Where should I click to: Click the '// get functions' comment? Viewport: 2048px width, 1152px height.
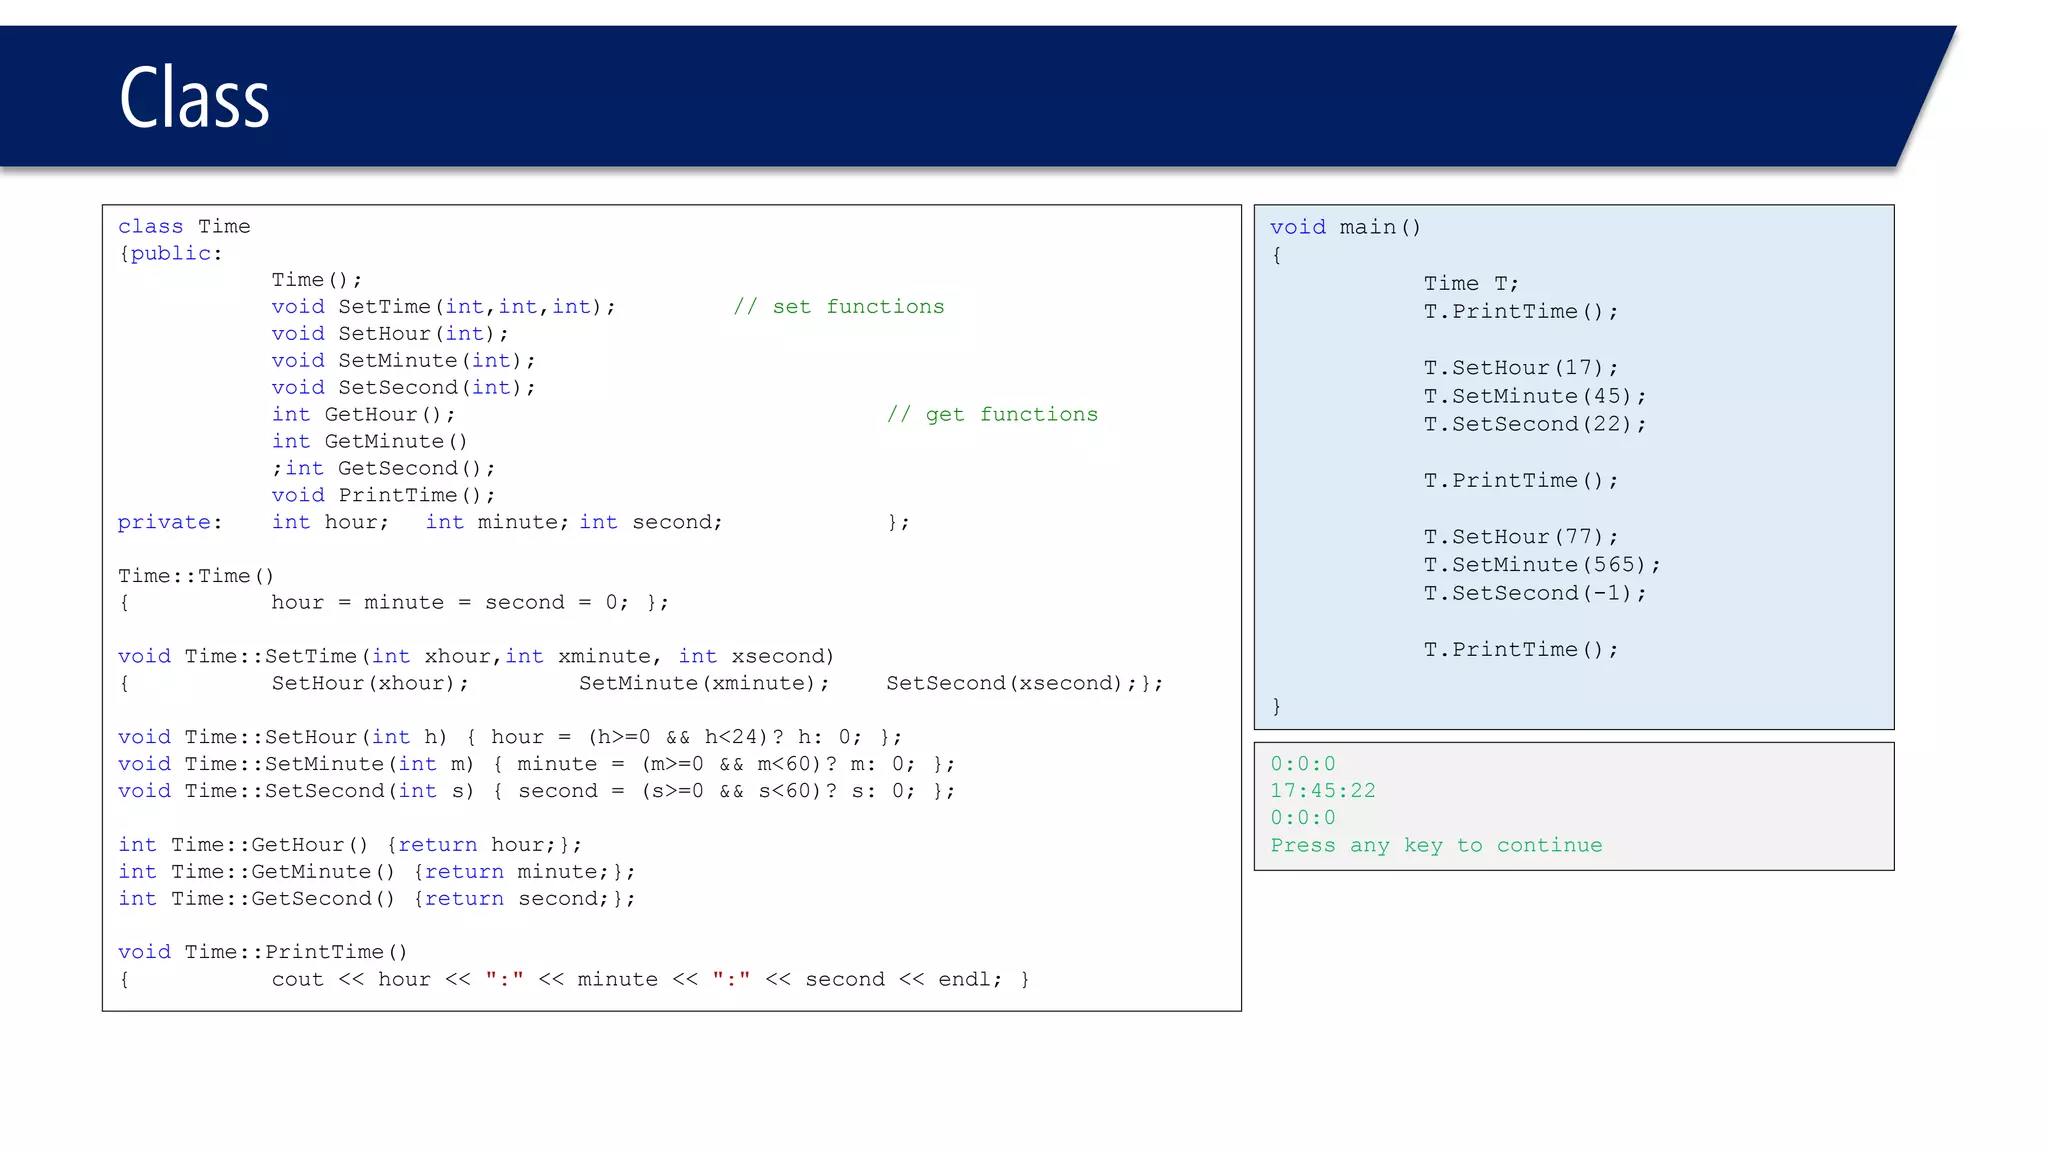tap(992, 415)
